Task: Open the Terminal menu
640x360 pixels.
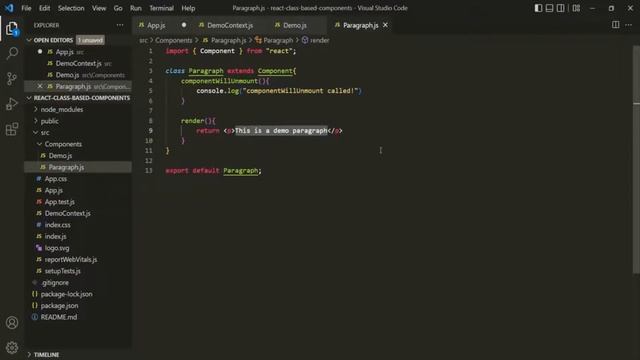Action: 161,8
